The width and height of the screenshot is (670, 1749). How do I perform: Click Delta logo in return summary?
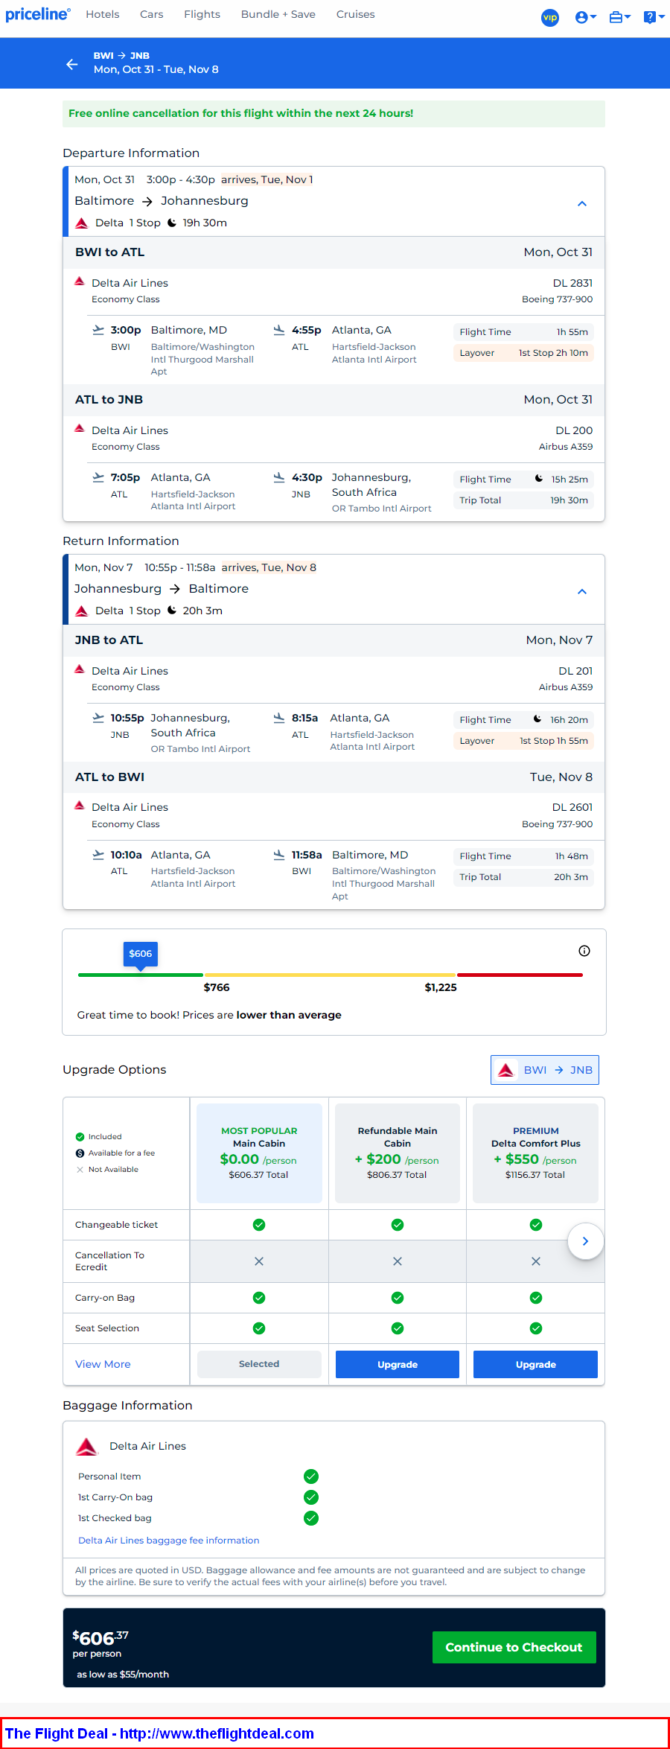coord(82,611)
